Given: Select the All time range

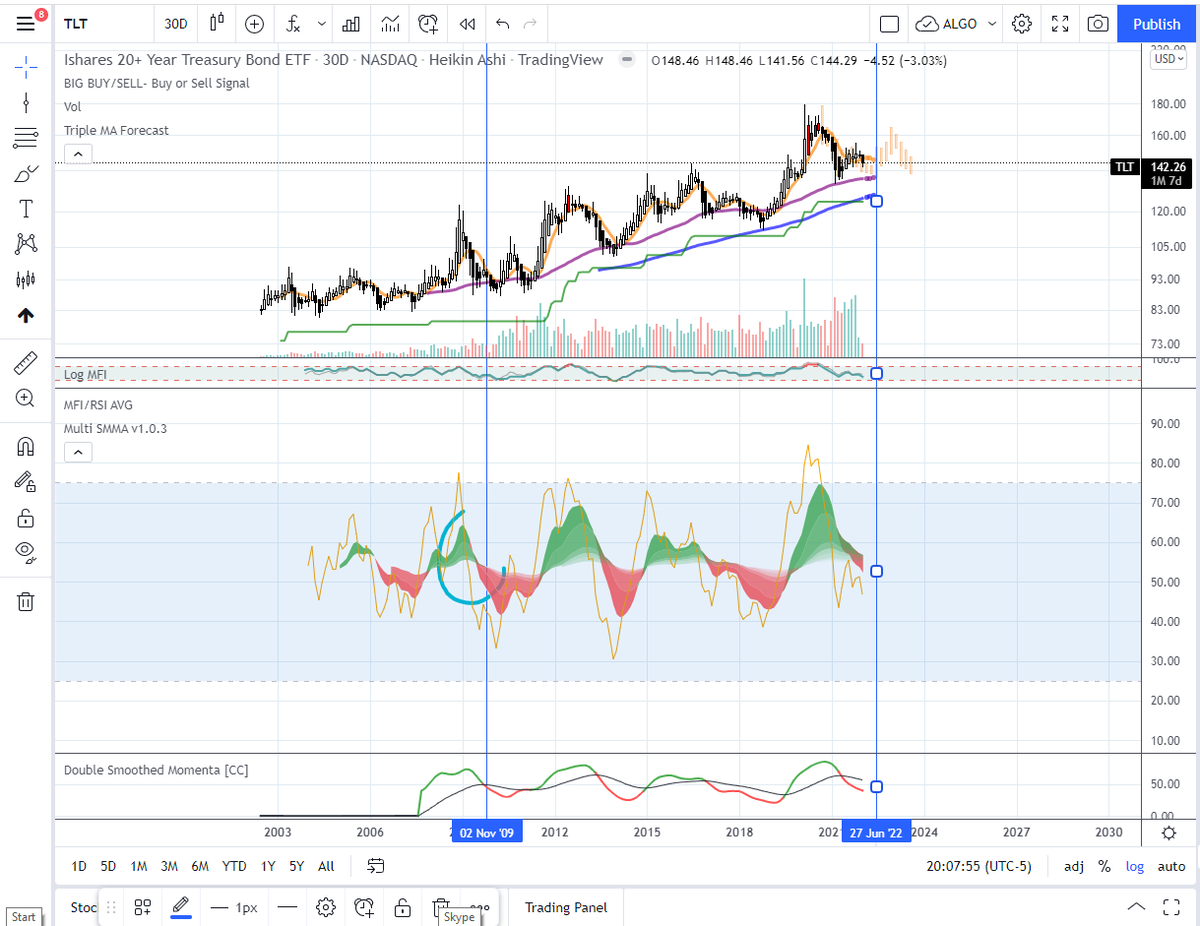Looking at the screenshot, I should point(326,866).
